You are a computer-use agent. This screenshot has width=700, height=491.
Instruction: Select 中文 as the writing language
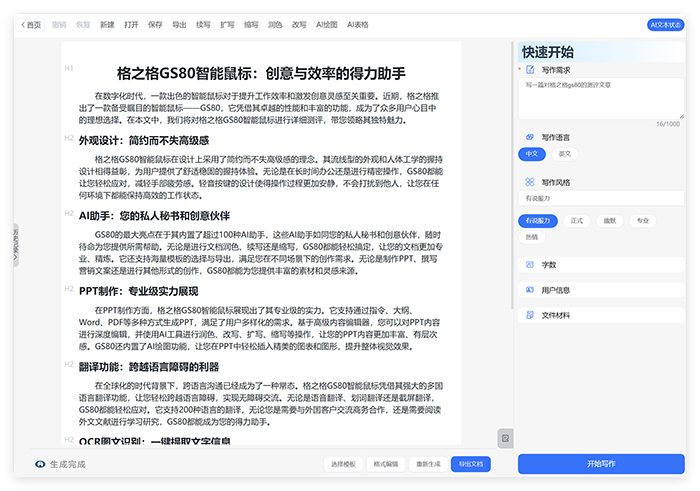tap(532, 154)
